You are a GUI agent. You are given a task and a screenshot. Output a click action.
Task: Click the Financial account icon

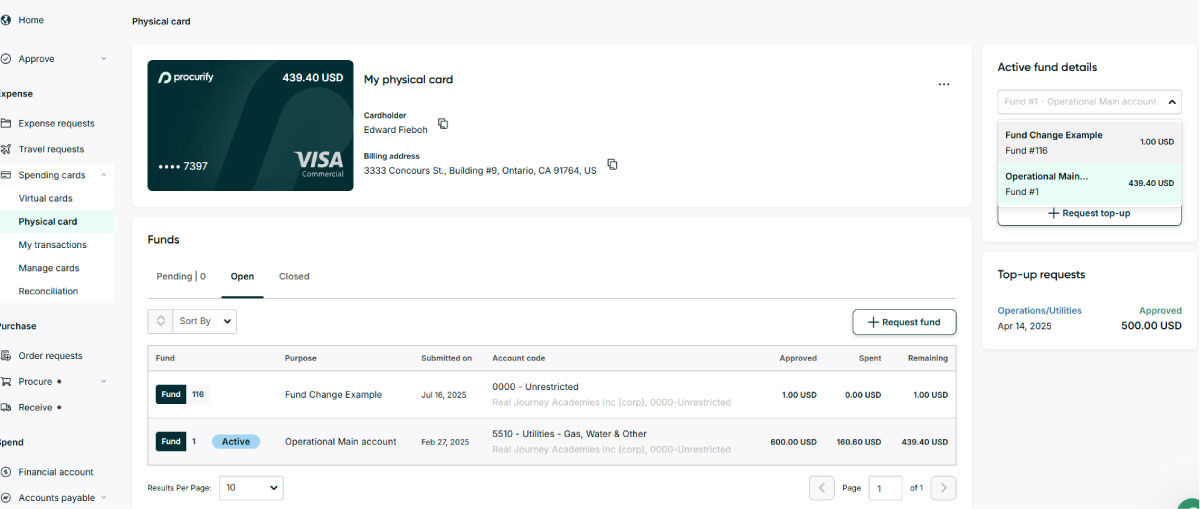(6, 472)
